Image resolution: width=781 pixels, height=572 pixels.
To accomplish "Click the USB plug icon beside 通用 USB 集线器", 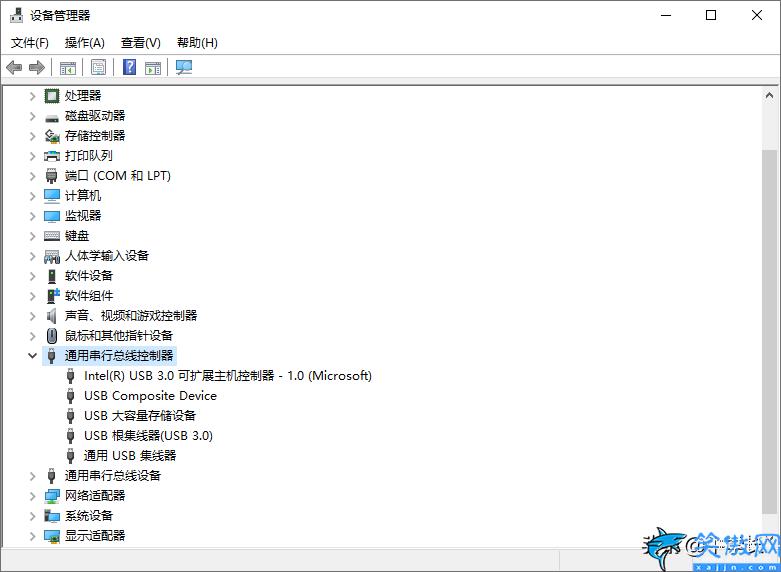I will (71, 456).
